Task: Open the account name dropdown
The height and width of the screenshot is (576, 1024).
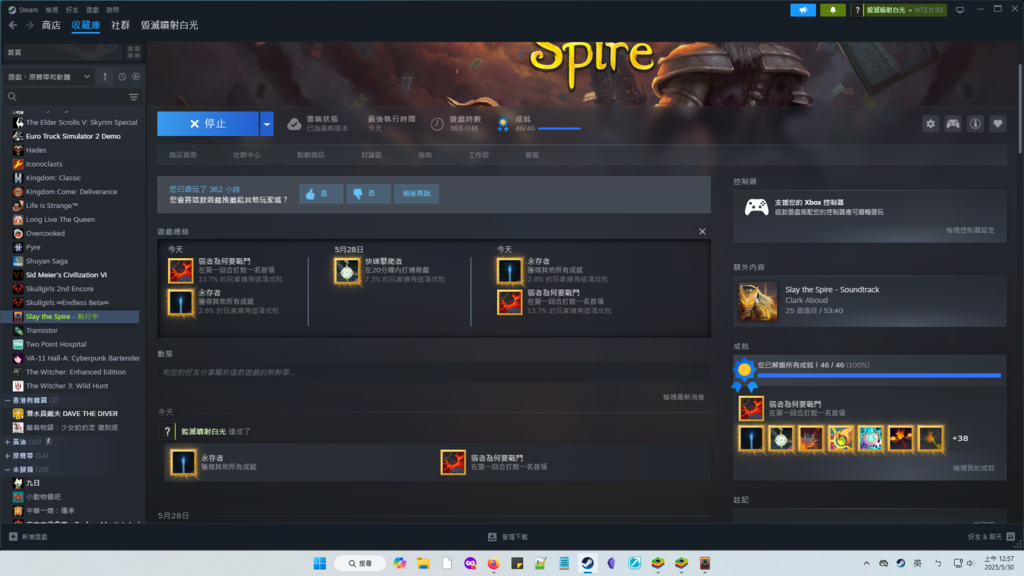Action: click(x=905, y=10)
